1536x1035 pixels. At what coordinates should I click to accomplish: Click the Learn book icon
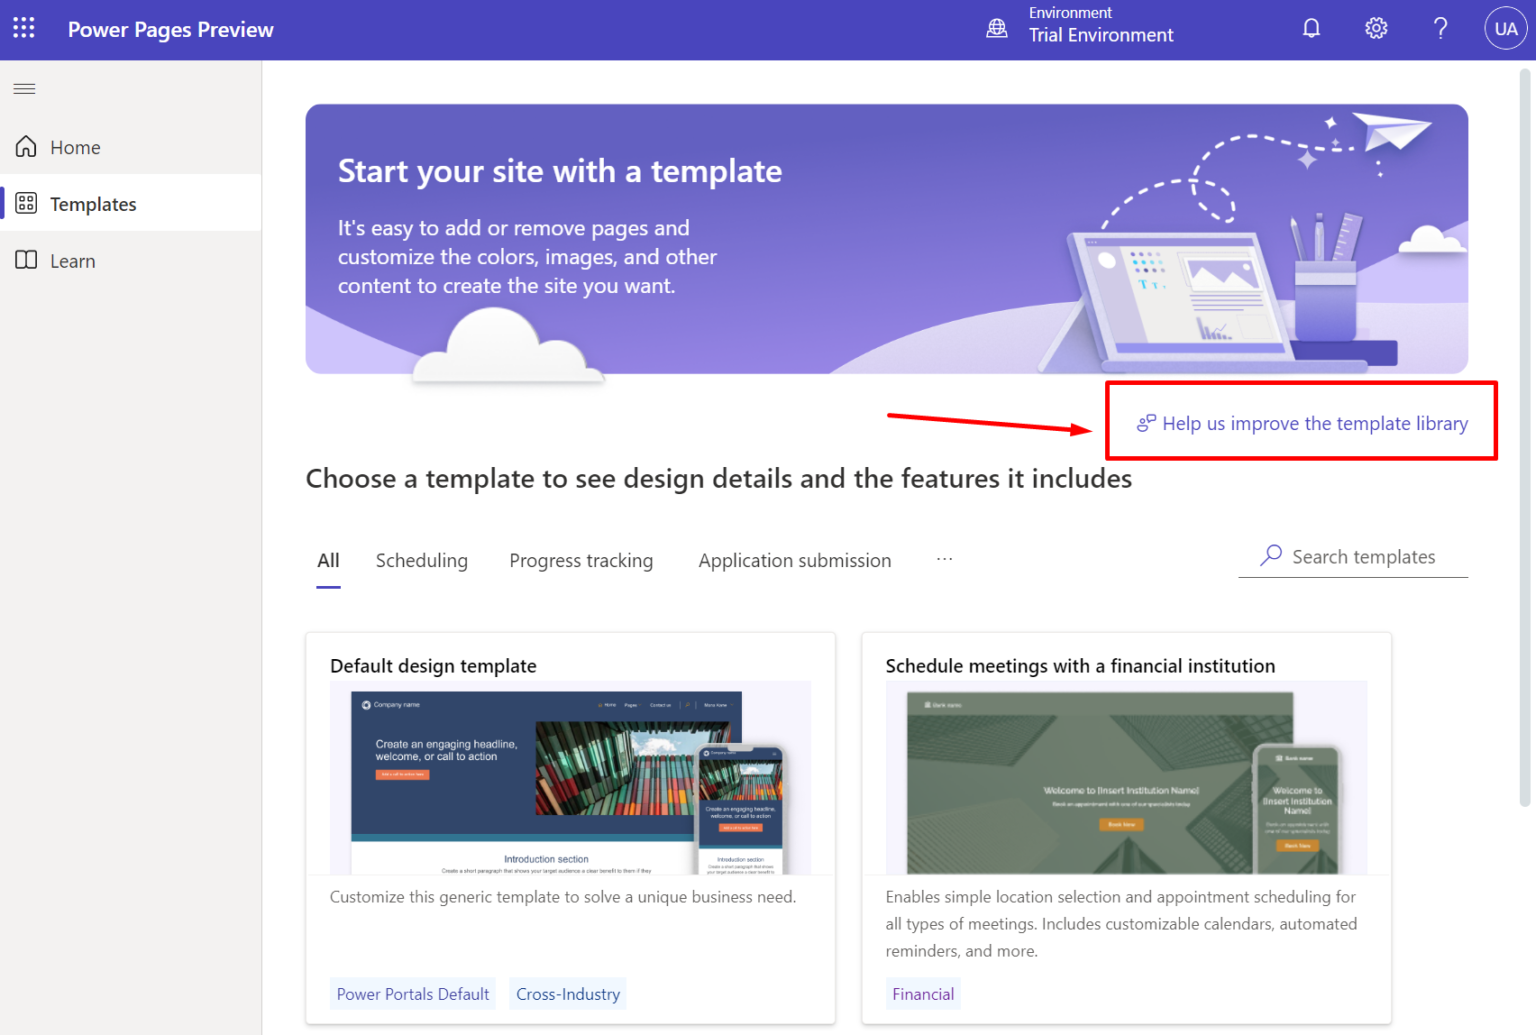(x=26, y=260)
